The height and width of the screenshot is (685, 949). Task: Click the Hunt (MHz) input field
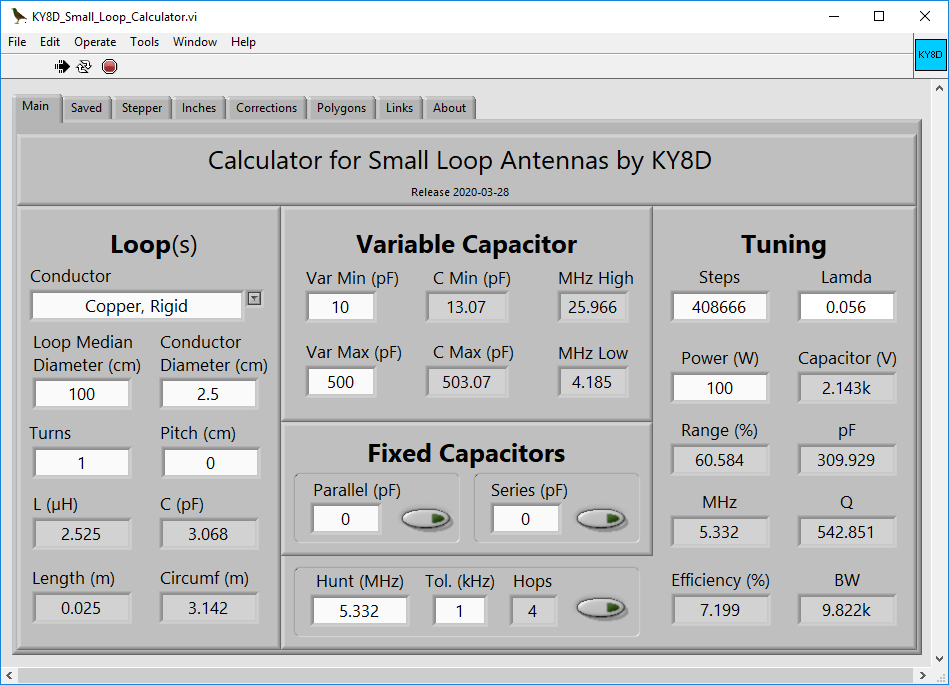360,611
